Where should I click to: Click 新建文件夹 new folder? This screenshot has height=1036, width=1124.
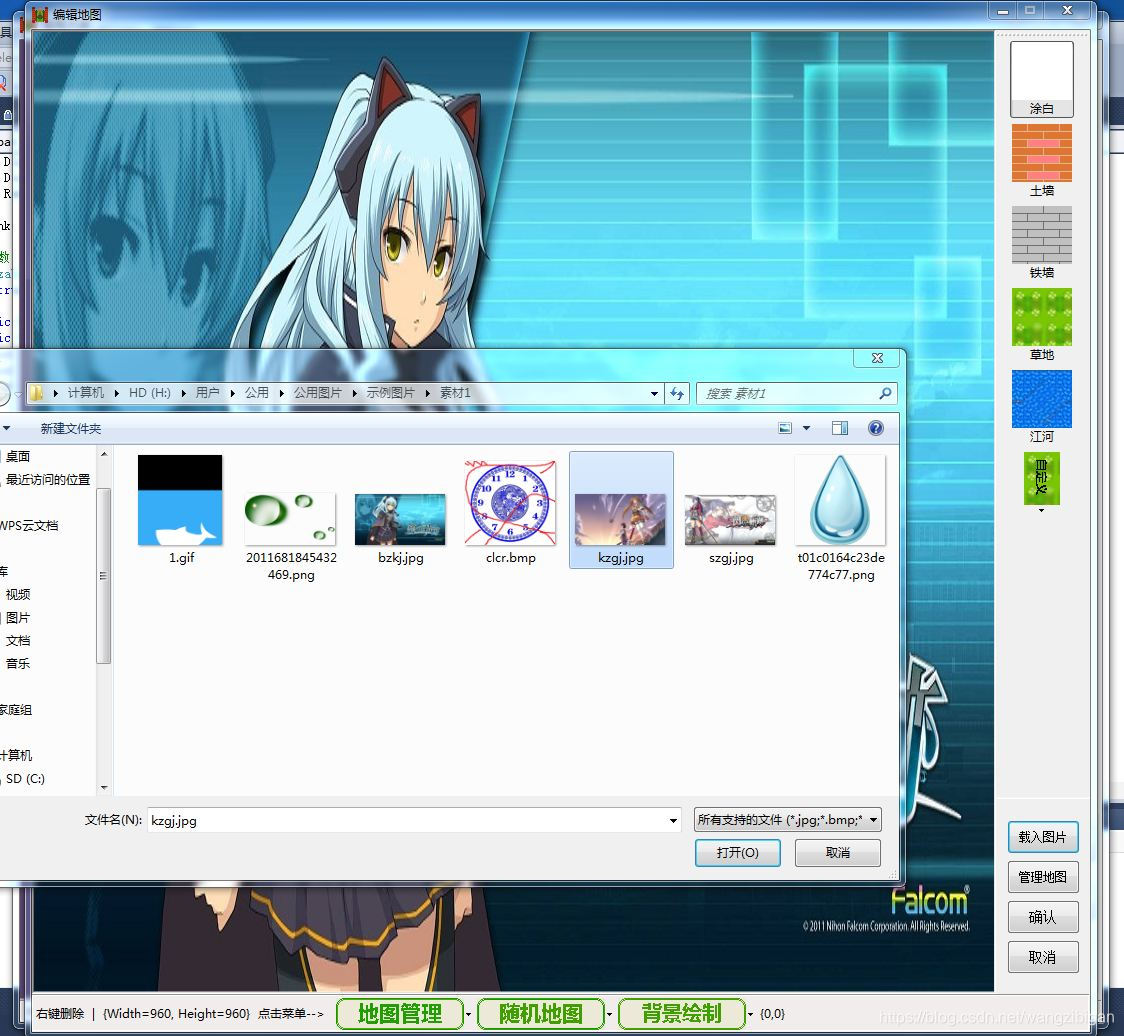[x=71, y=428]
